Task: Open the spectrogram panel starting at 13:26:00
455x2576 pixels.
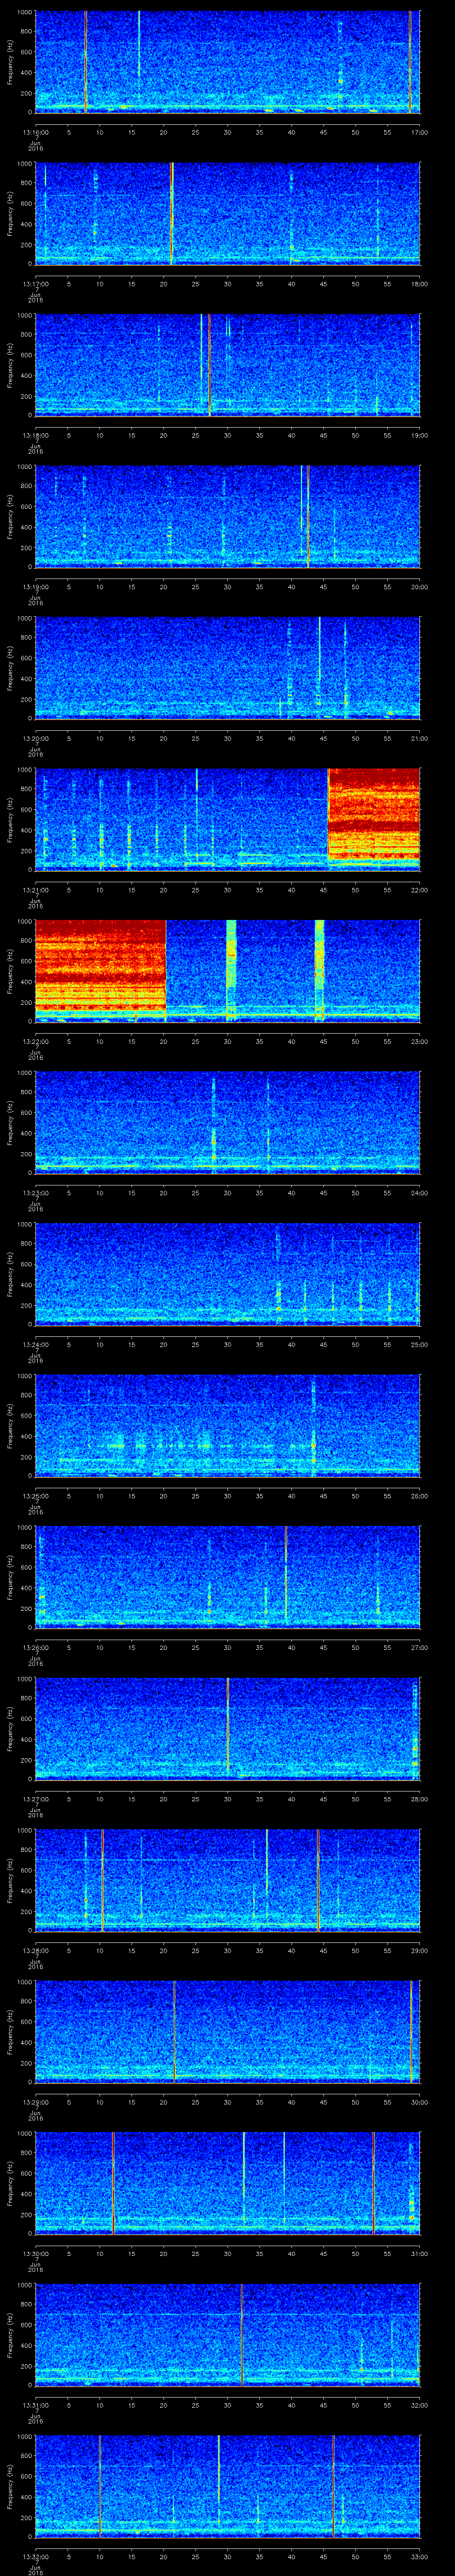Action: pos(227,1577)
